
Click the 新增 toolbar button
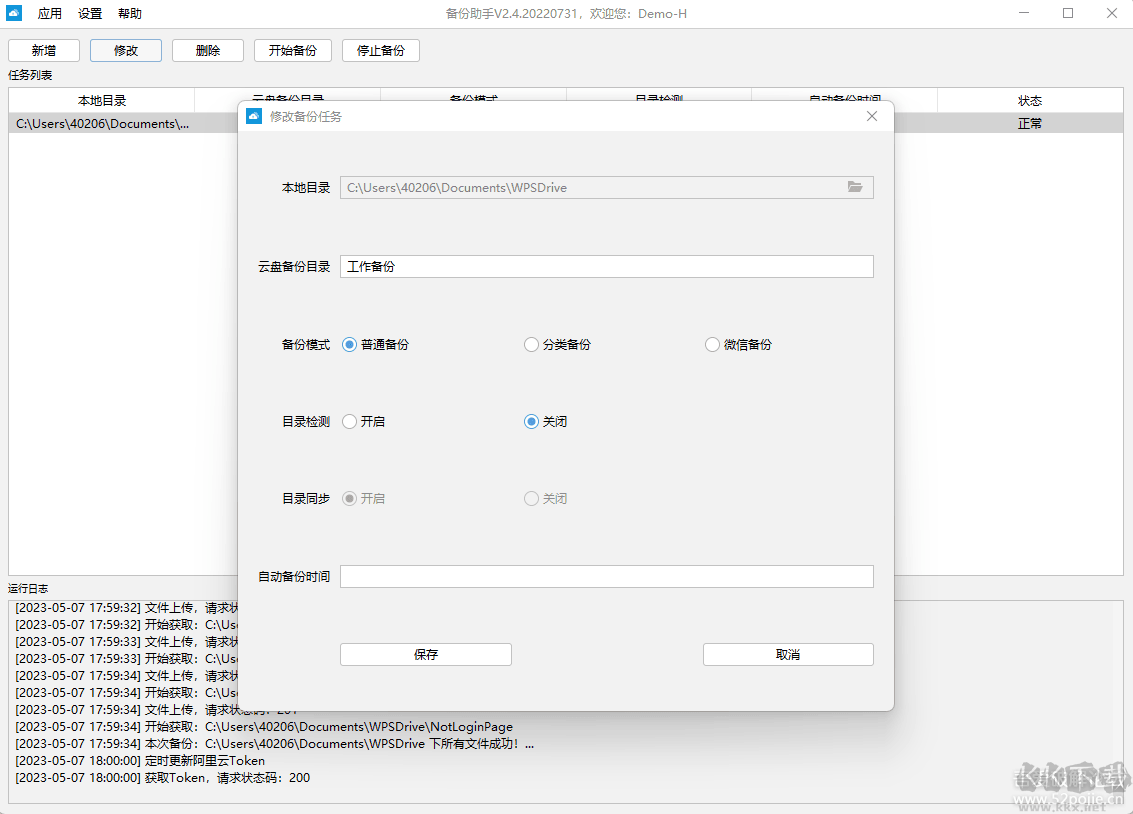44,51
